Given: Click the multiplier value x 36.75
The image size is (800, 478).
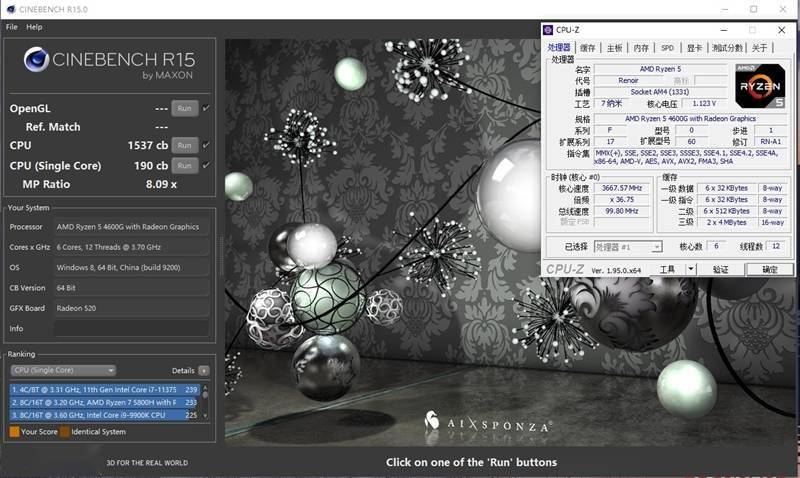Looking at the screenshot, I should [621, 199].
